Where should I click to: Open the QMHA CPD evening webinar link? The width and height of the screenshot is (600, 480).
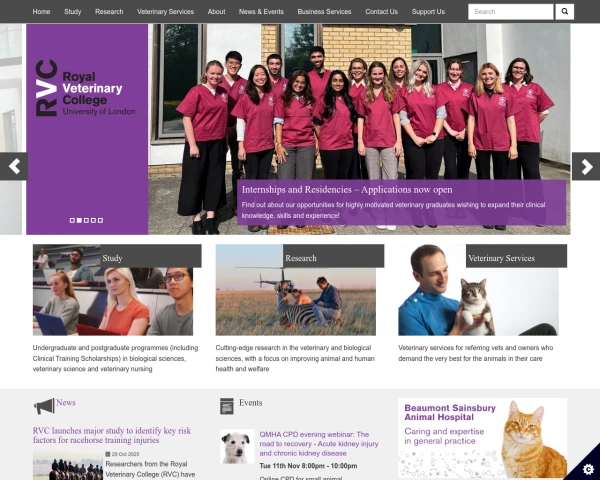(319, 444)
